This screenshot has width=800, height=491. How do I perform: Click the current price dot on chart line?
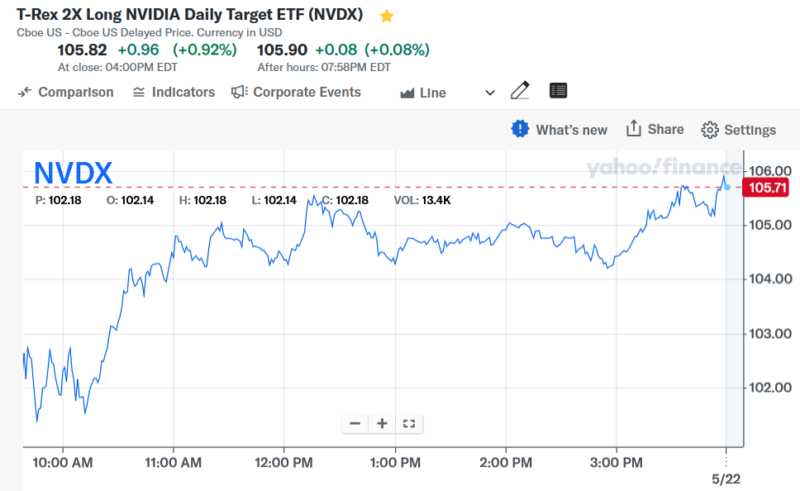[x=728, y=187]
